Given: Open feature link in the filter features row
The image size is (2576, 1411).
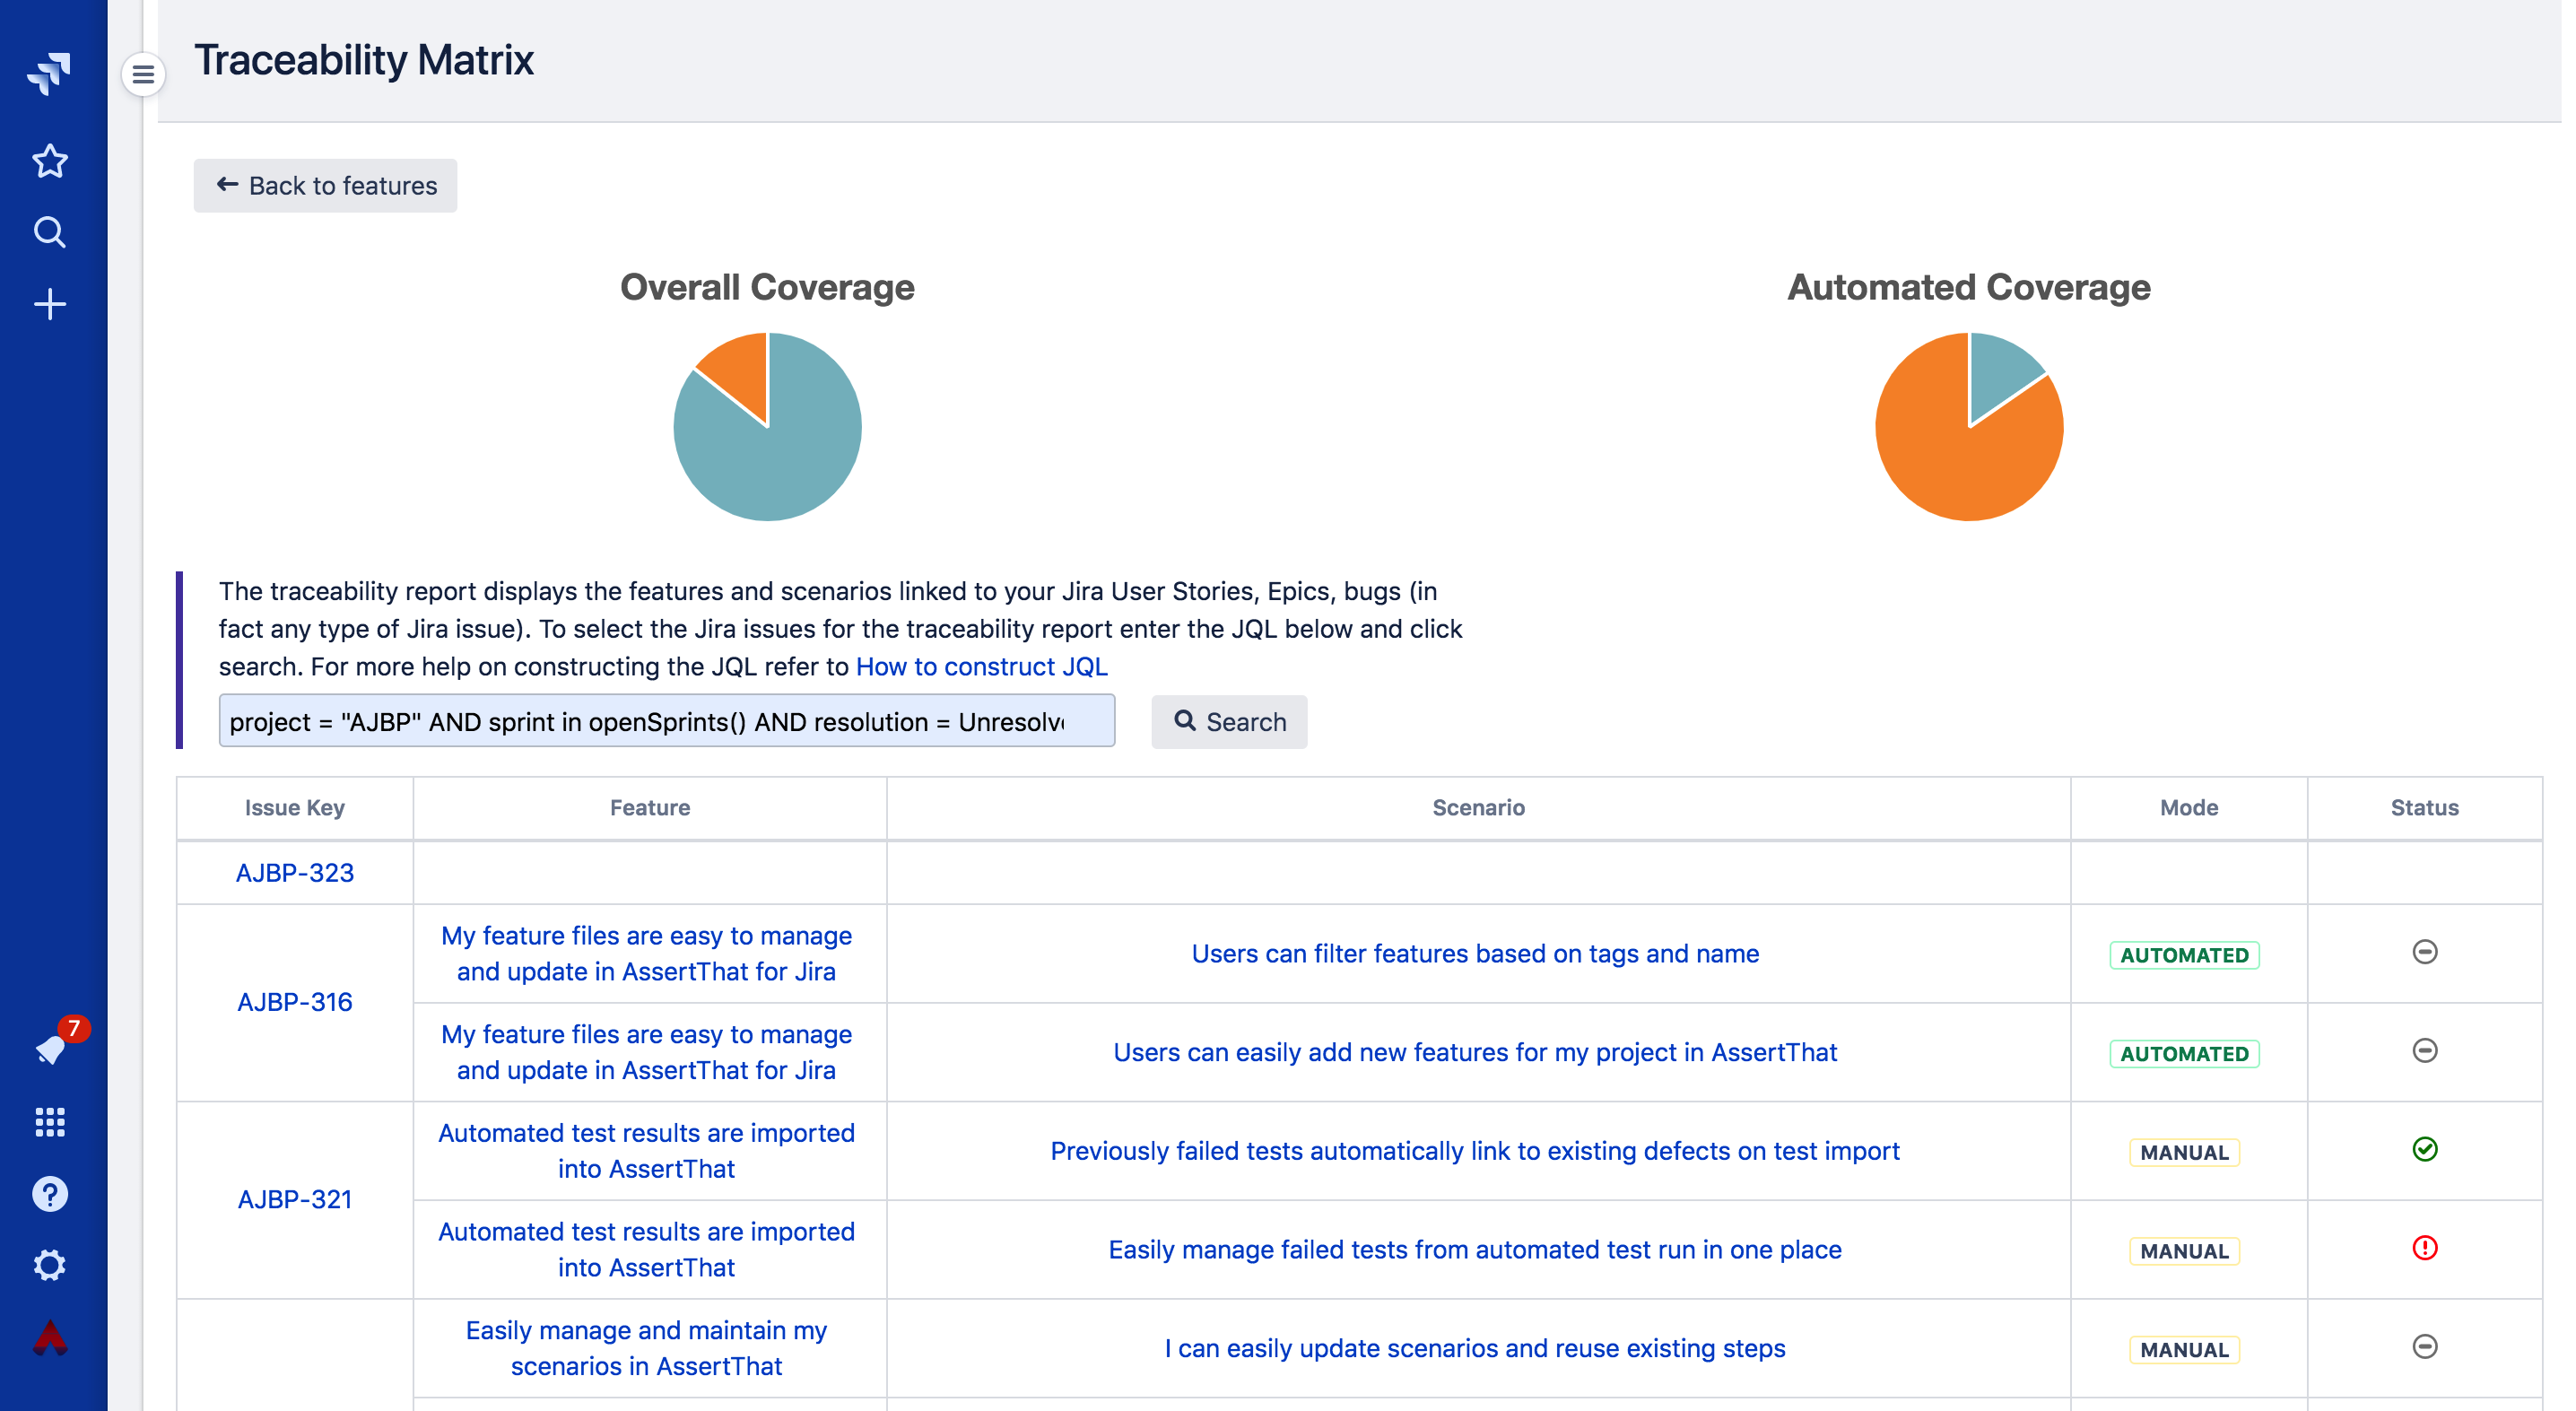Looking at the screenshot, I should pyautogui.click(x=646, y=954).
